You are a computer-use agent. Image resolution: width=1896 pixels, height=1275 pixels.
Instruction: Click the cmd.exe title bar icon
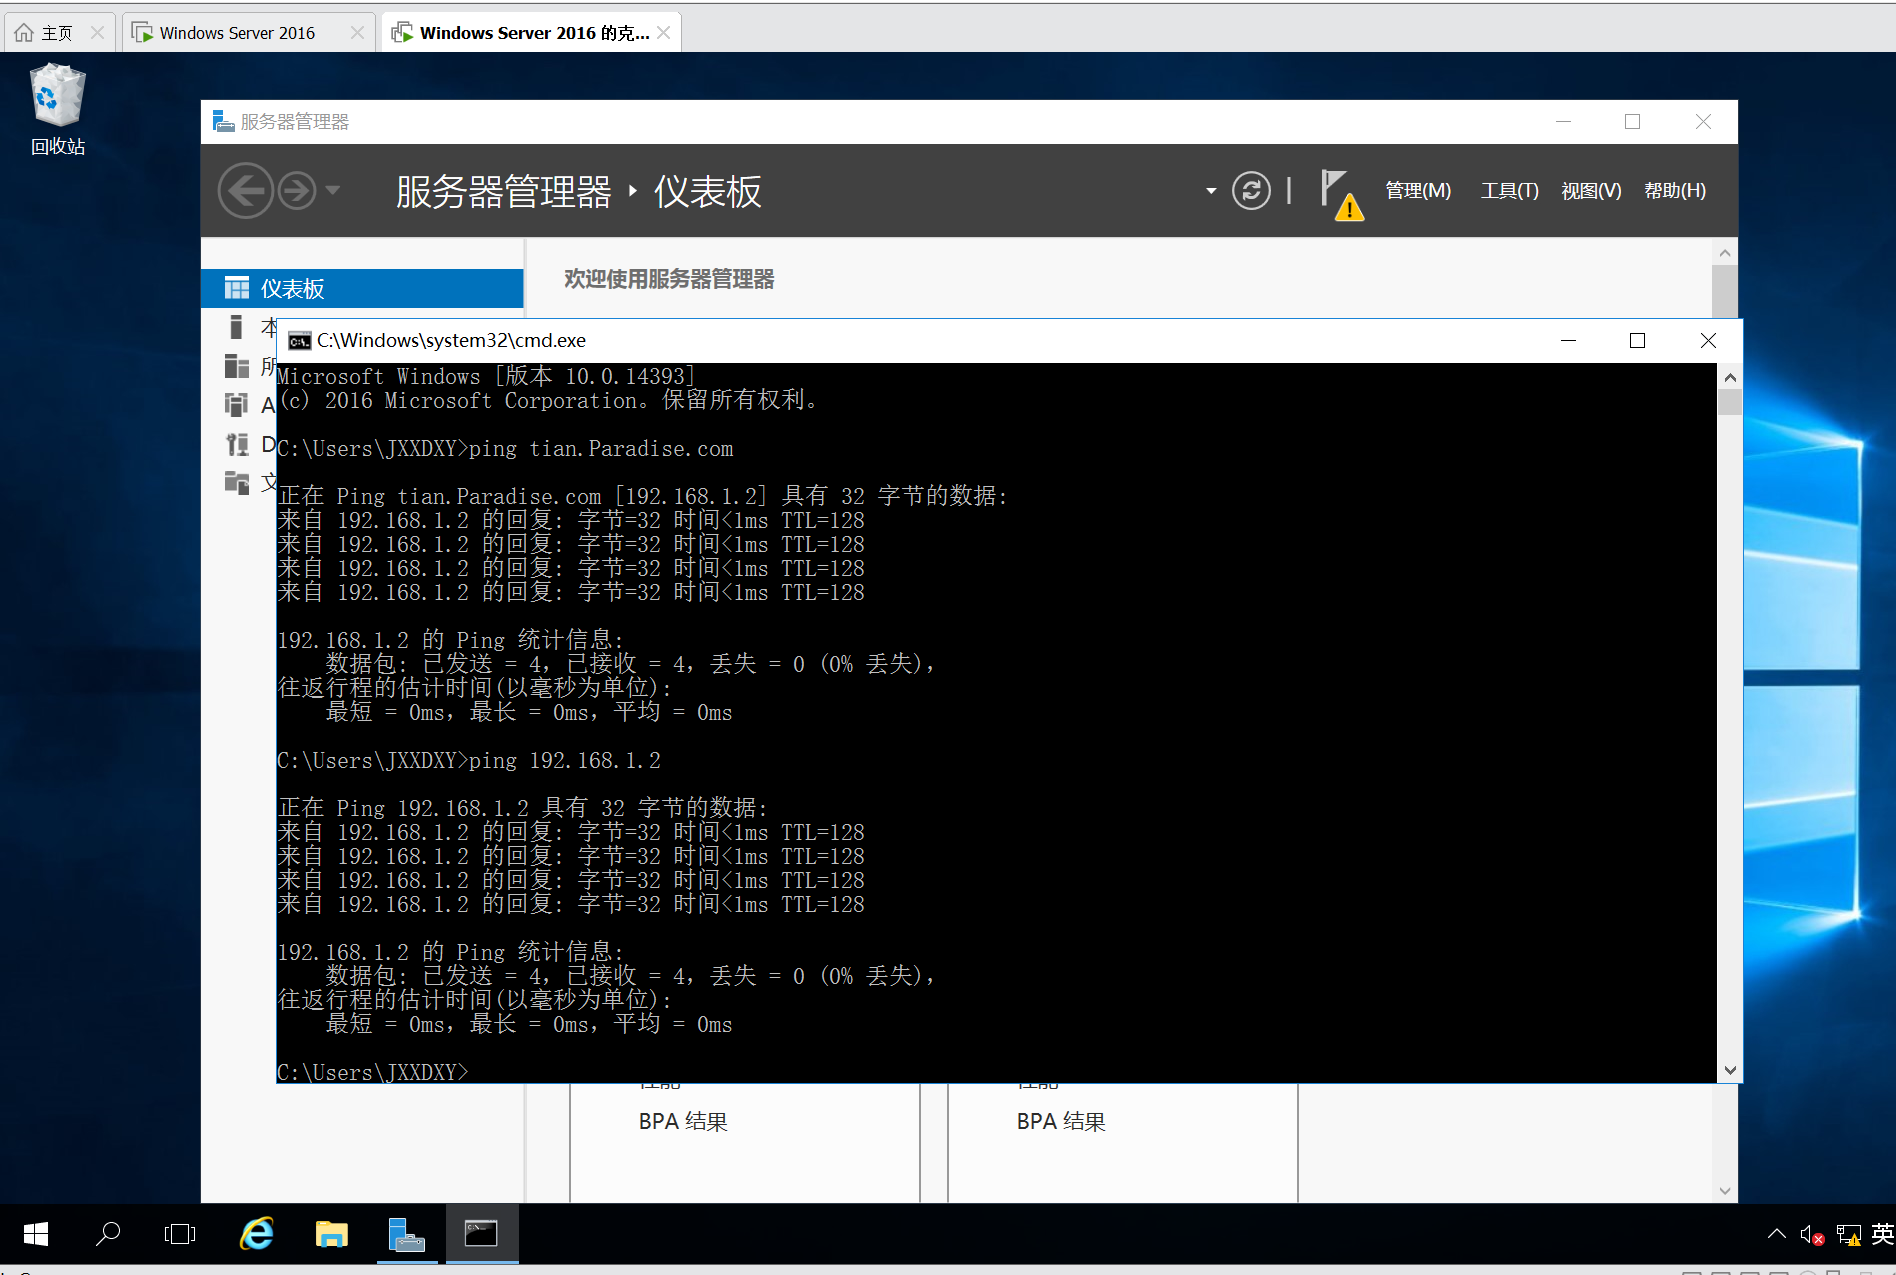(299, 341)
